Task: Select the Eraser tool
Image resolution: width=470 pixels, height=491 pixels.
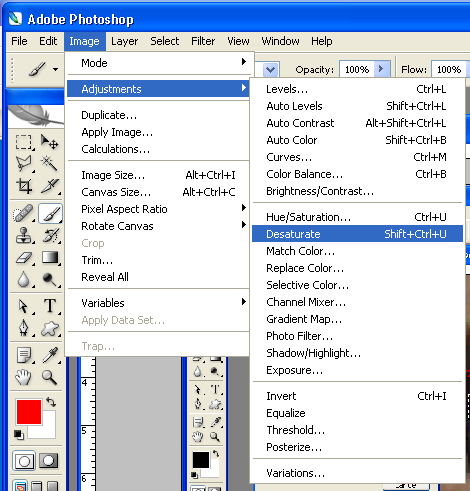Action: pos(24,257)
